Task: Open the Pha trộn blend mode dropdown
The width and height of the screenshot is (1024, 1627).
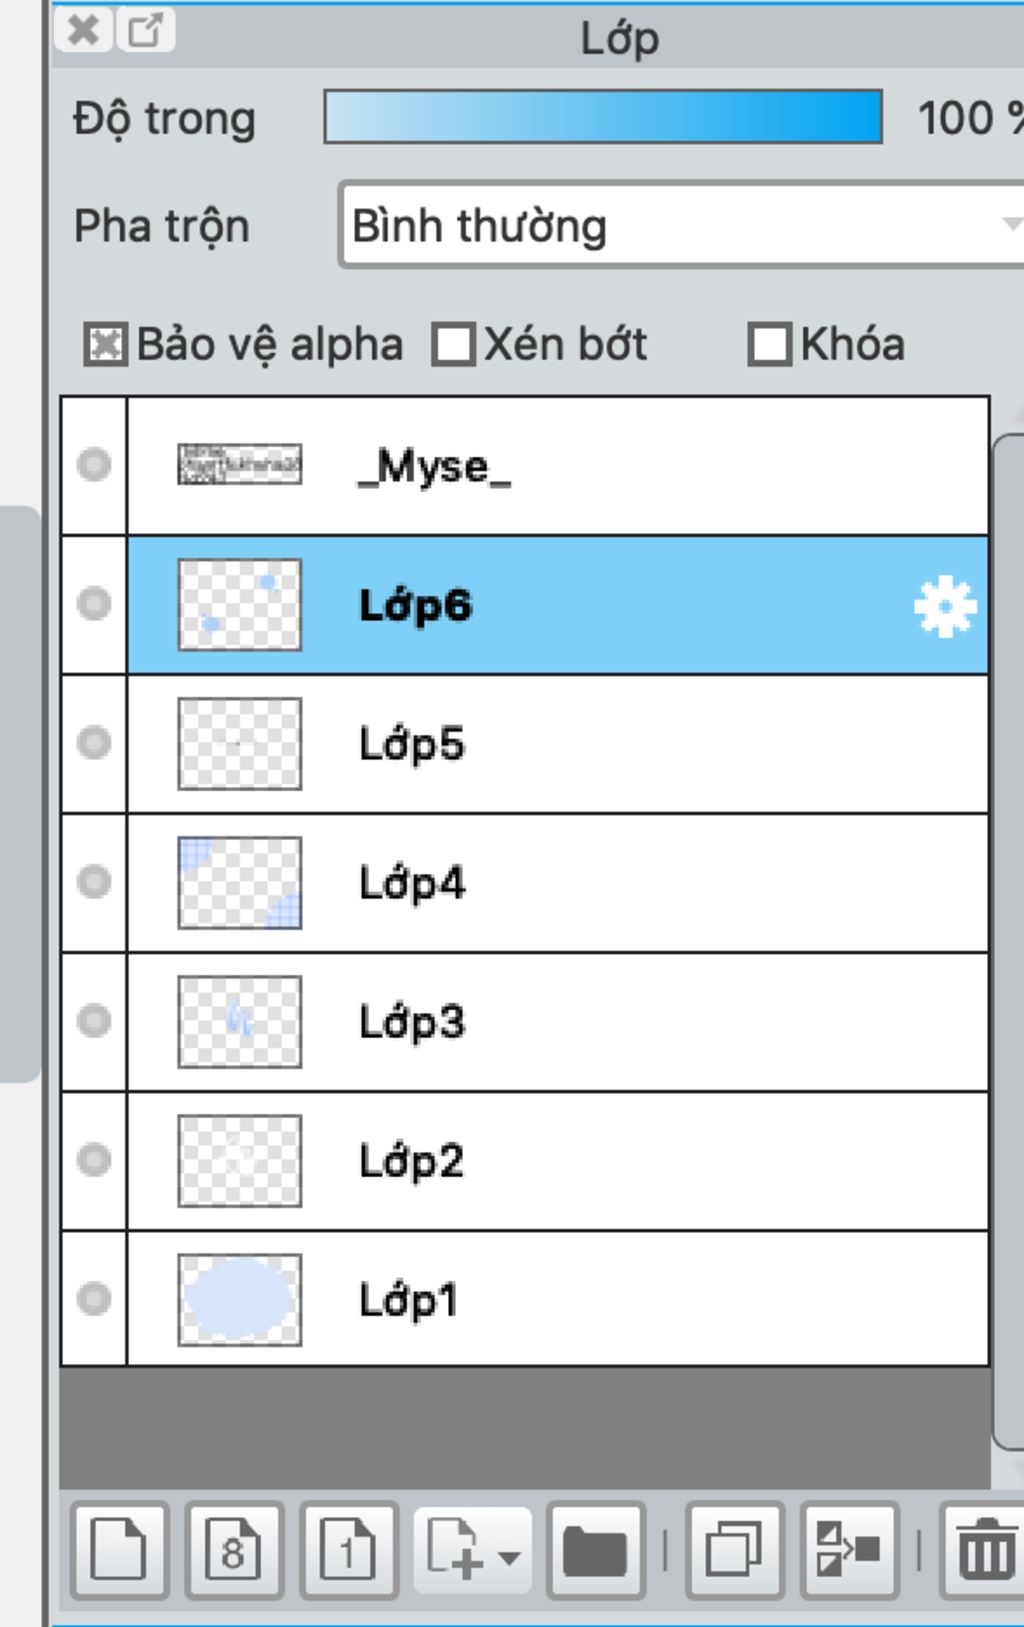Action: pyautogui.click(x=684, y=225)
